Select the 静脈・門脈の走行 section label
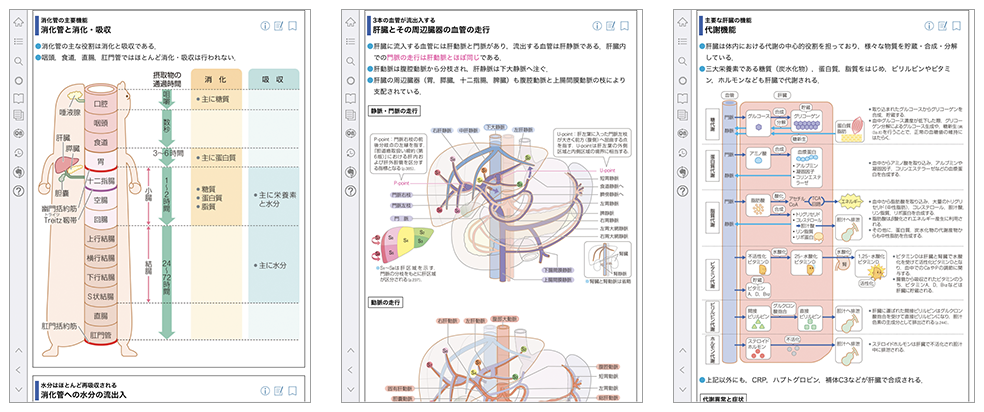The width and height of the screenshot is (984, 412). click(395, 110)
